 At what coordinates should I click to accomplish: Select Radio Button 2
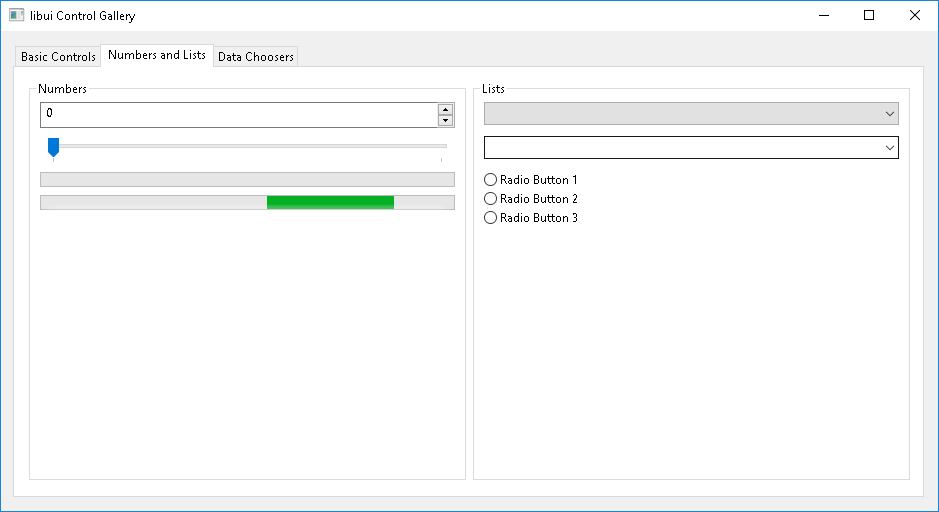pyautogui.click(x=531, y=199)
